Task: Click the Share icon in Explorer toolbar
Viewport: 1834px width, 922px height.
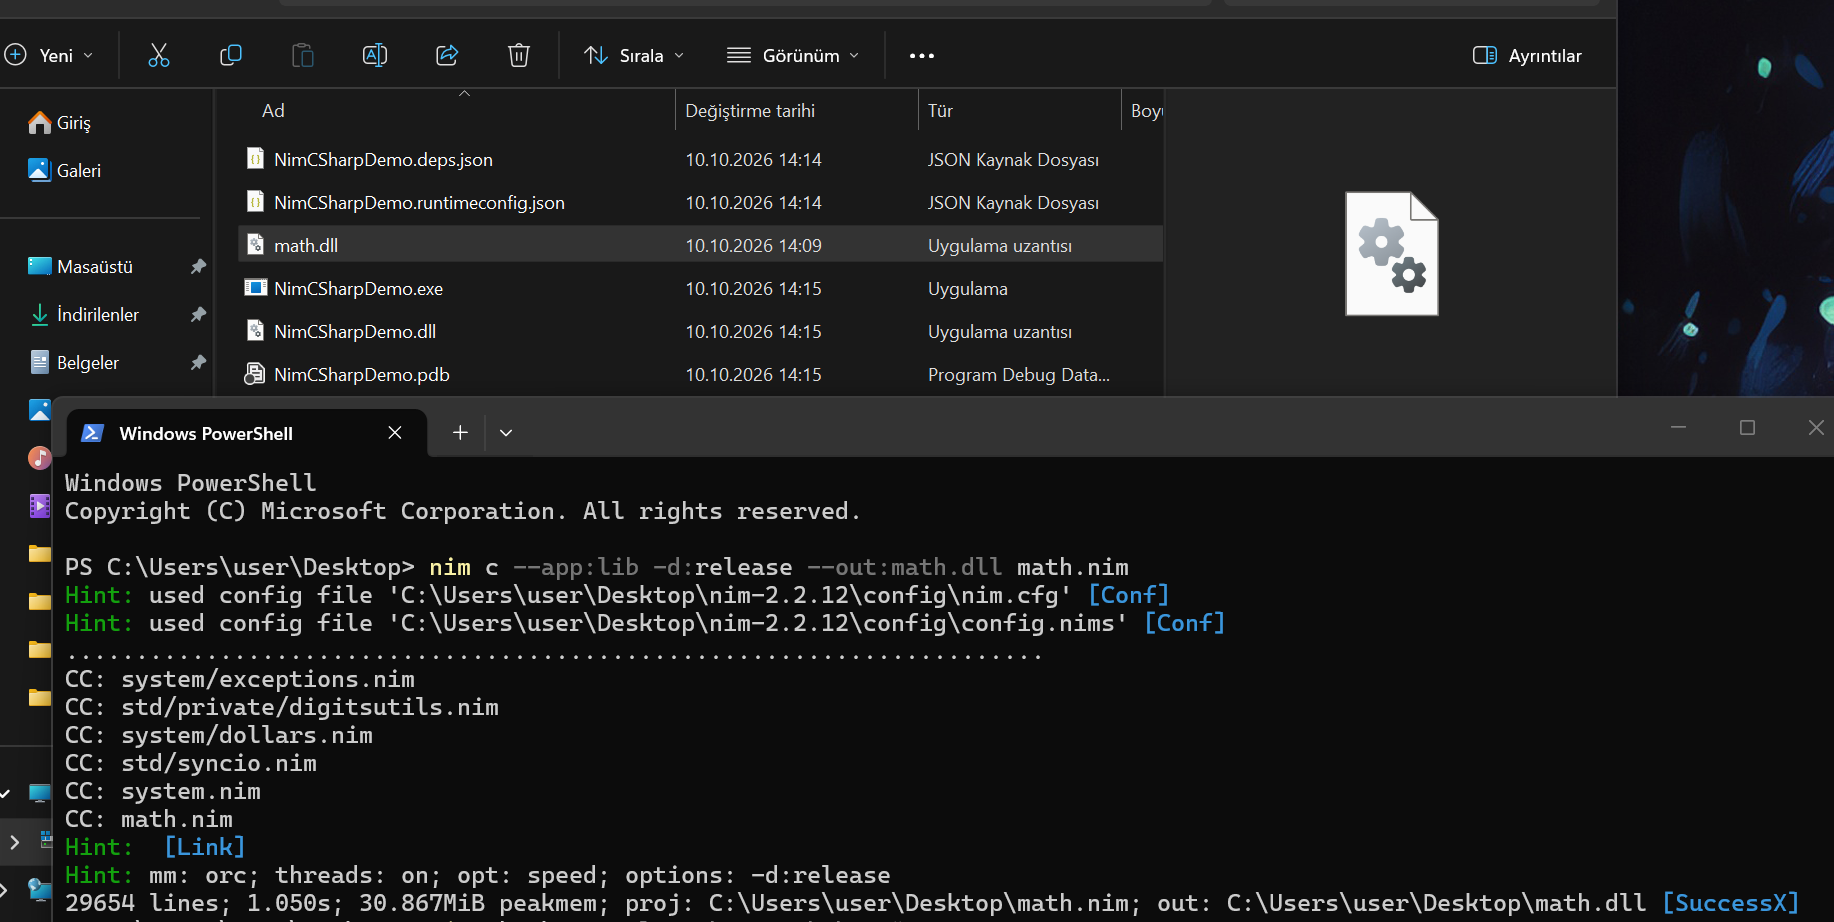Action: pyautogui.click(x=447, y=55)
